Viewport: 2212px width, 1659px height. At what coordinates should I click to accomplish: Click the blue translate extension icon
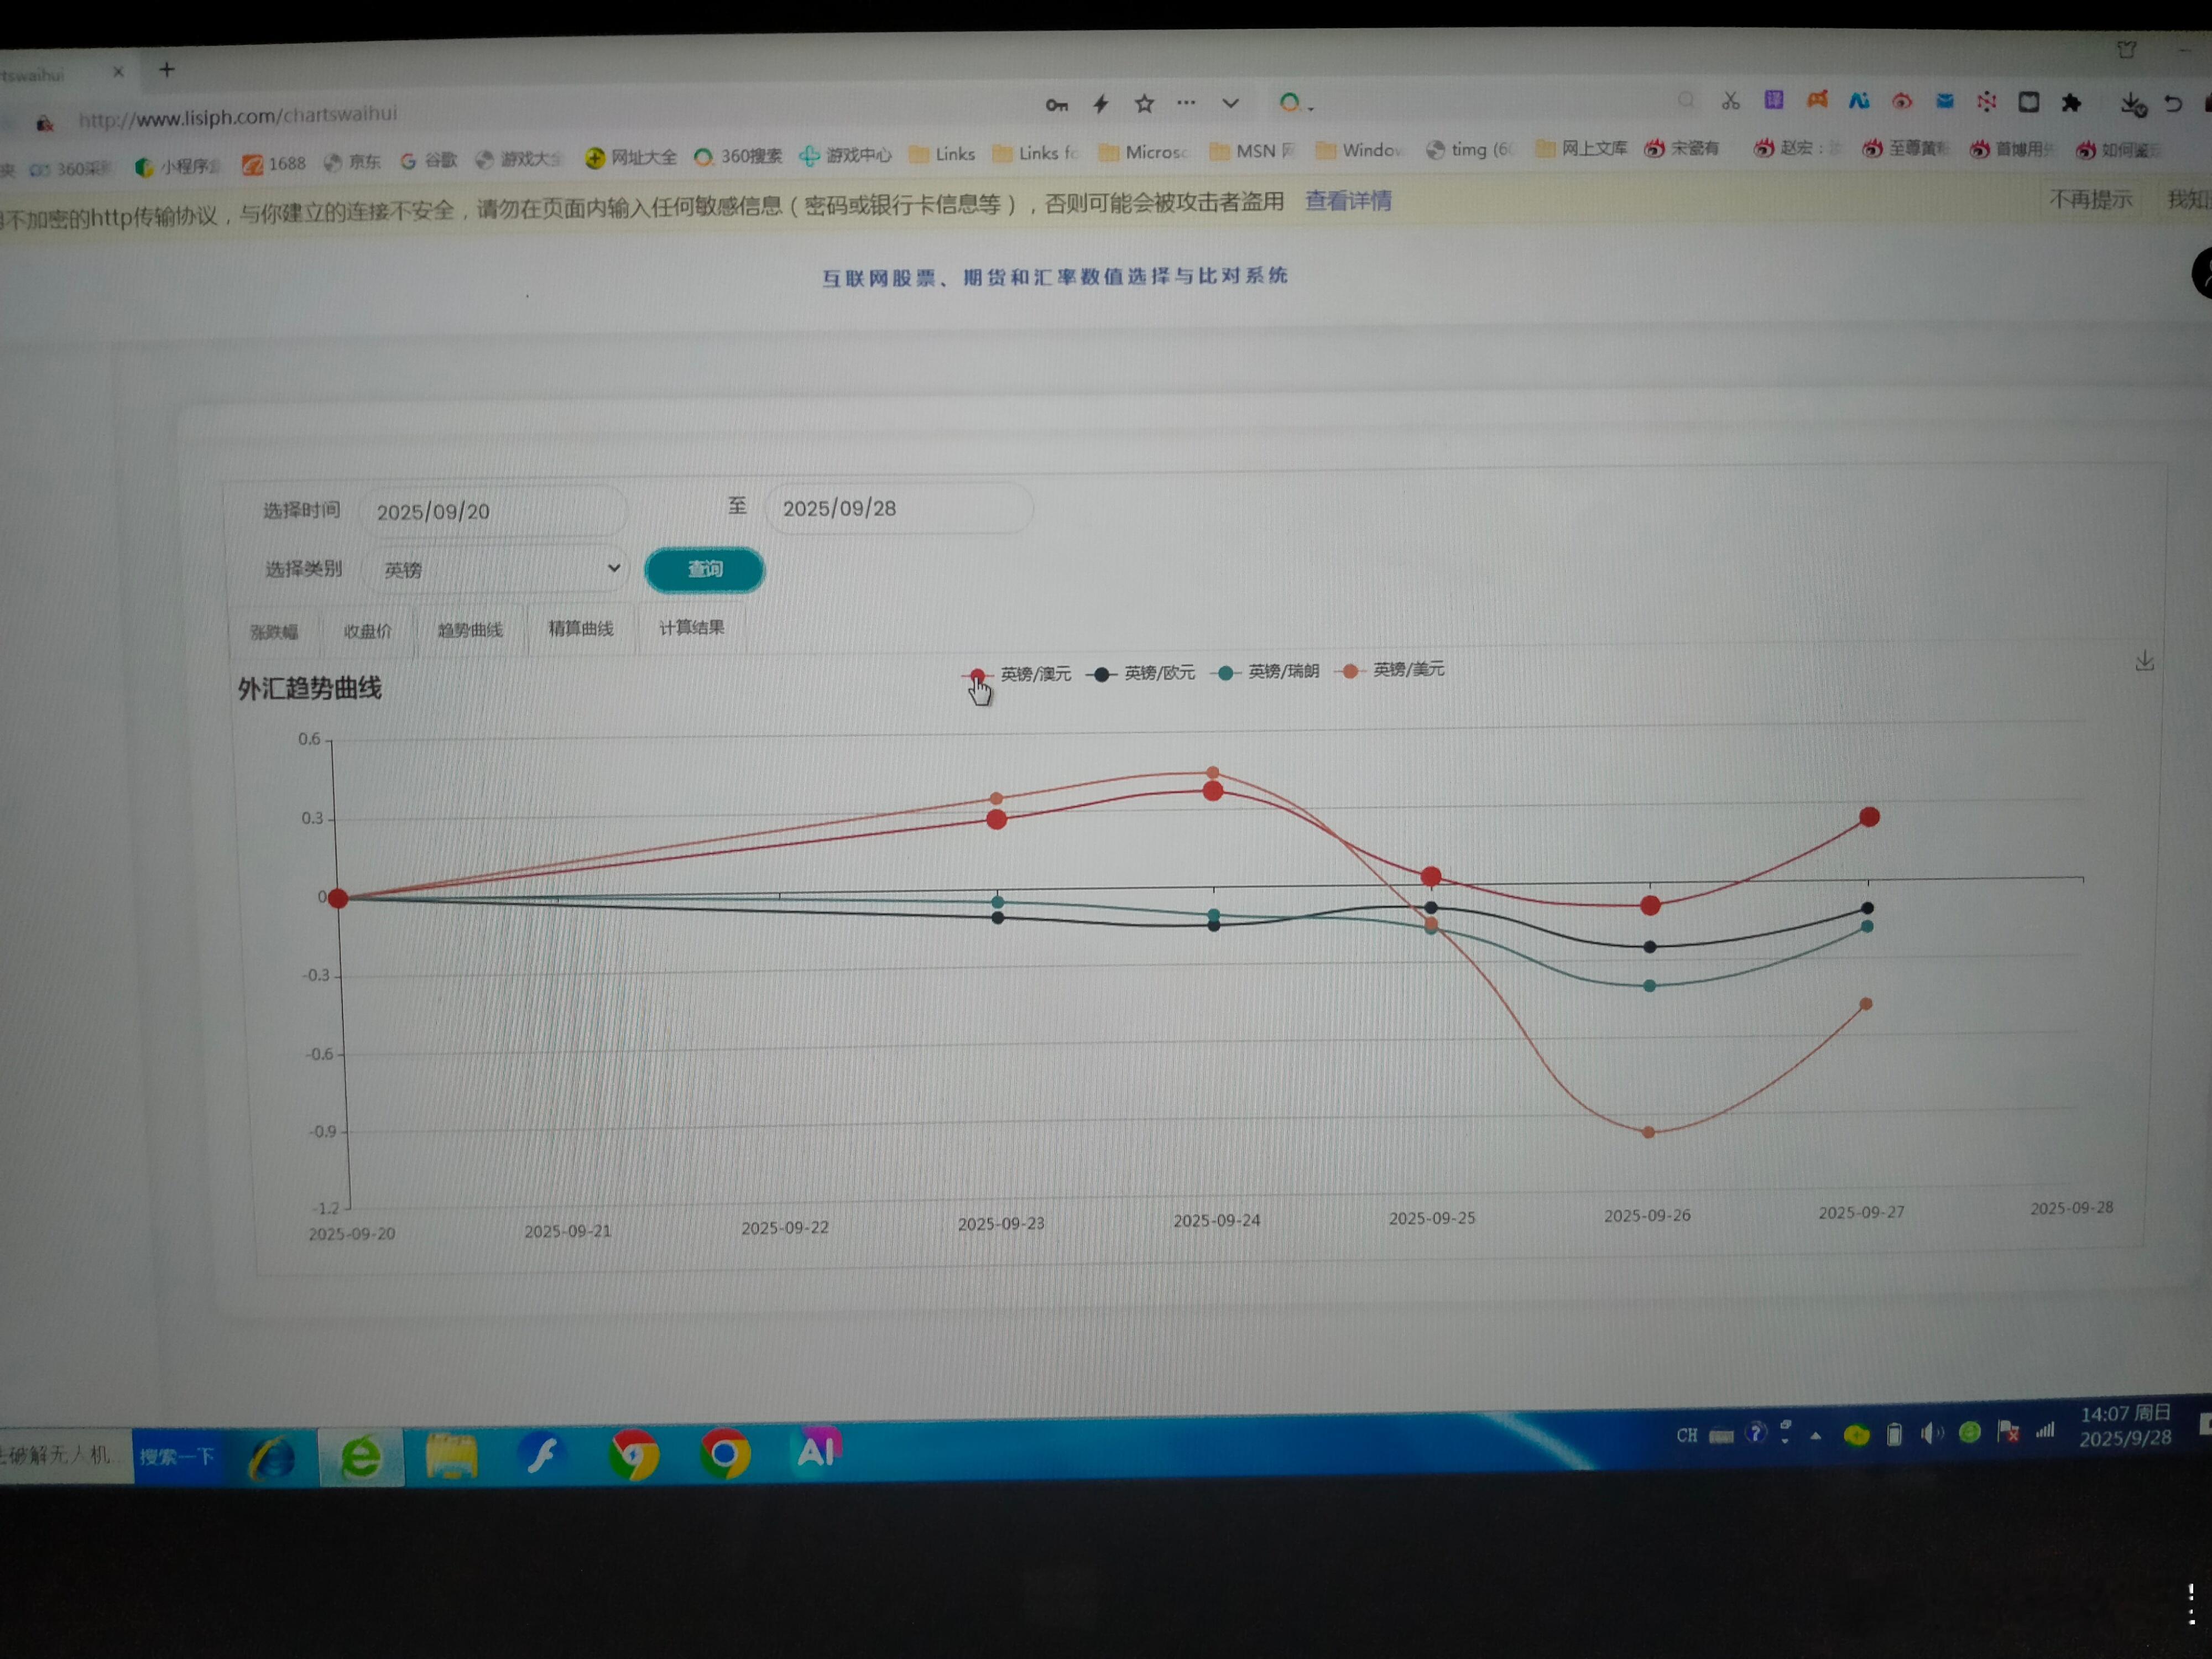[x=1859, y=100]
